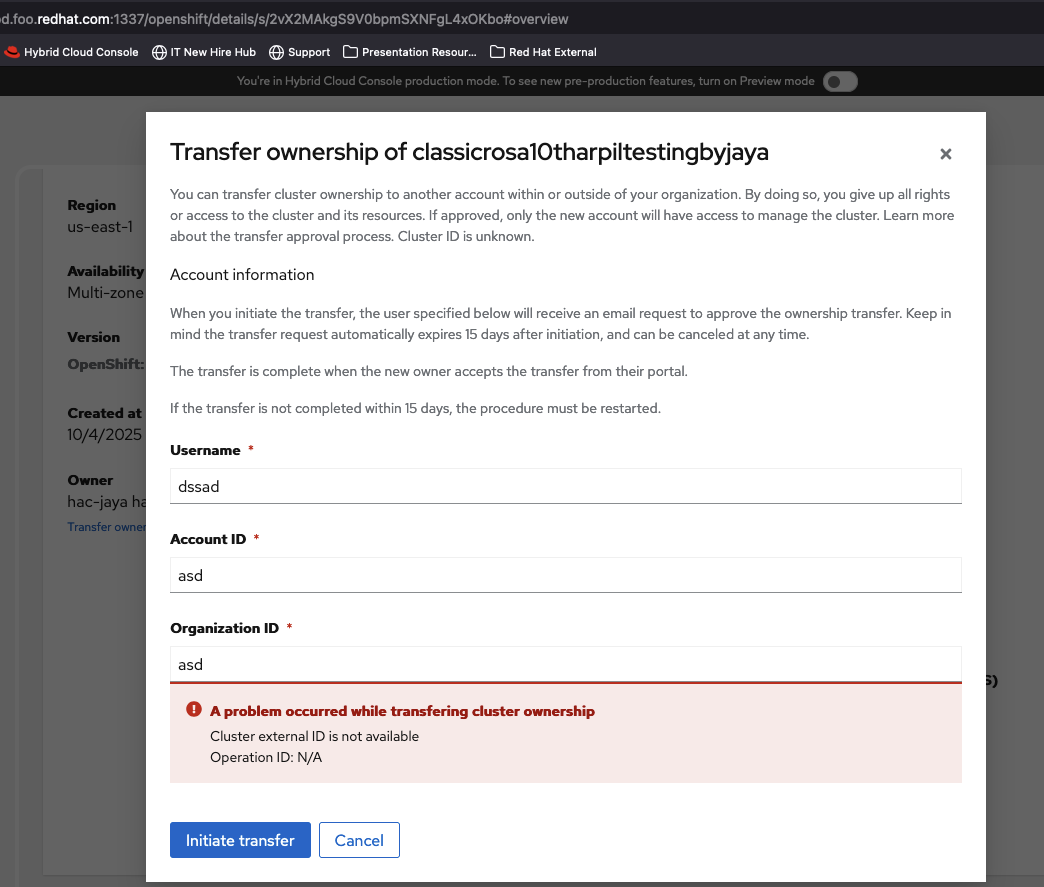This screenshot has width=1044, height=887.
Task: Open the Support bookmark label
Action: coord(309,52)
